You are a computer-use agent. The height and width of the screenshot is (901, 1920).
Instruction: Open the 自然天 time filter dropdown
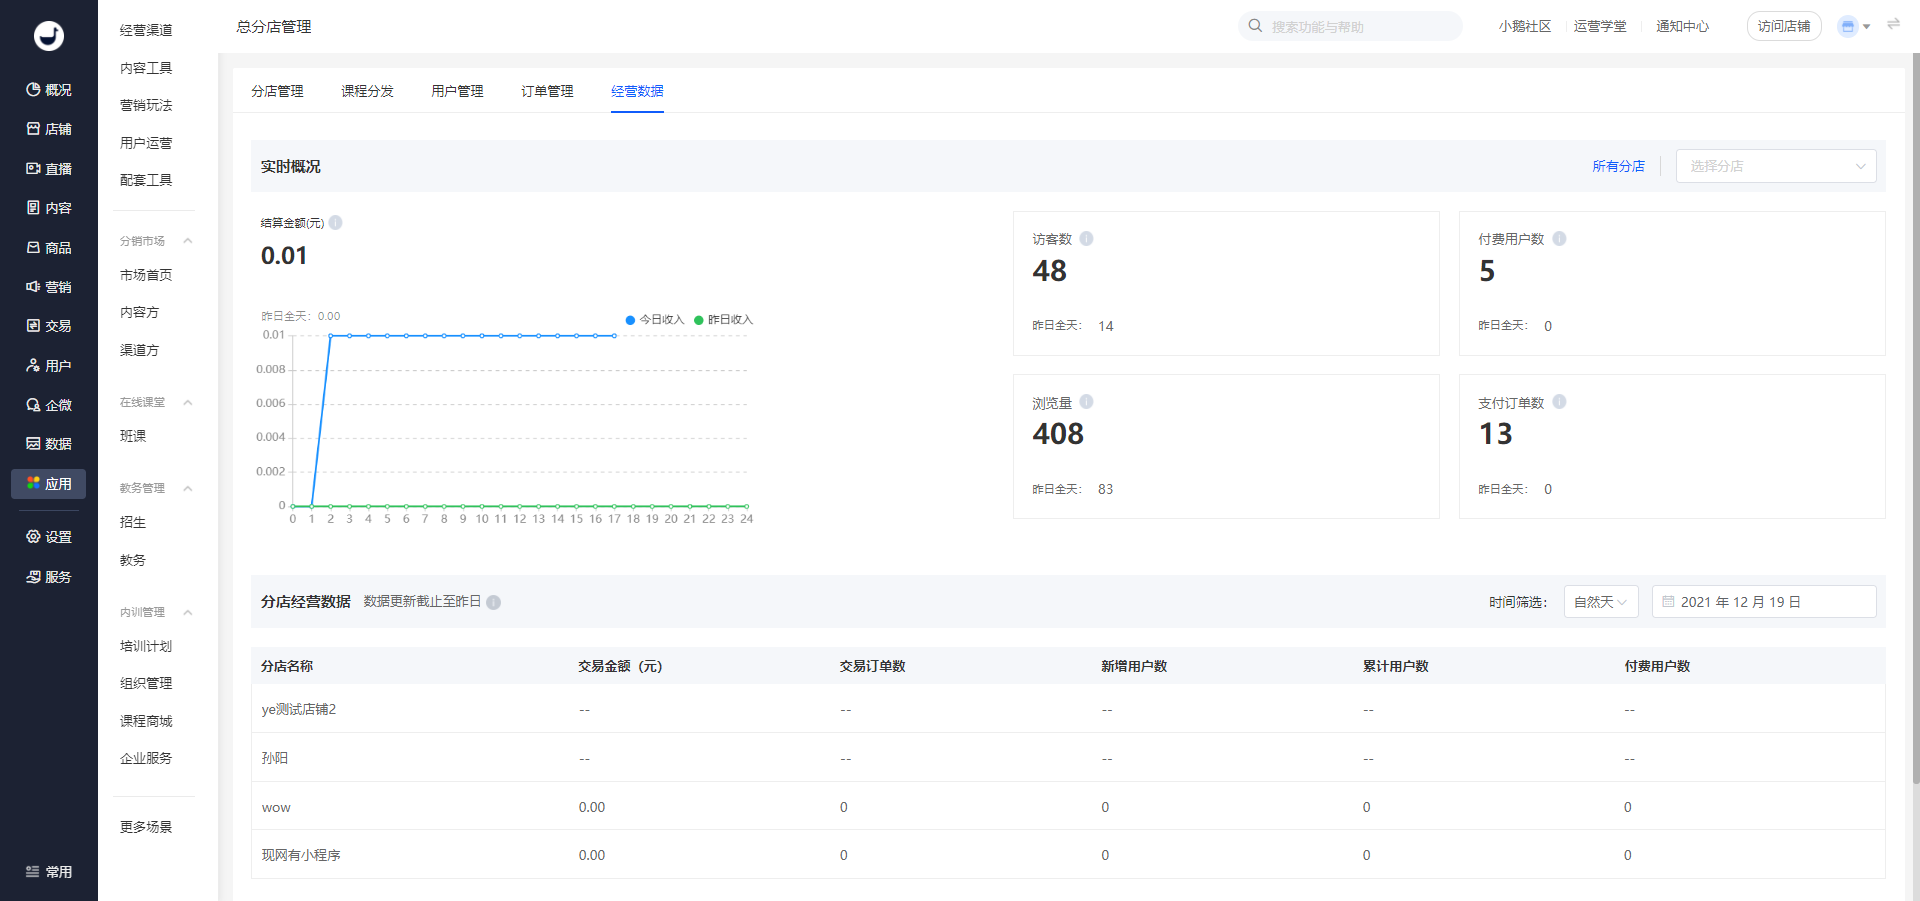[1601, 602]
